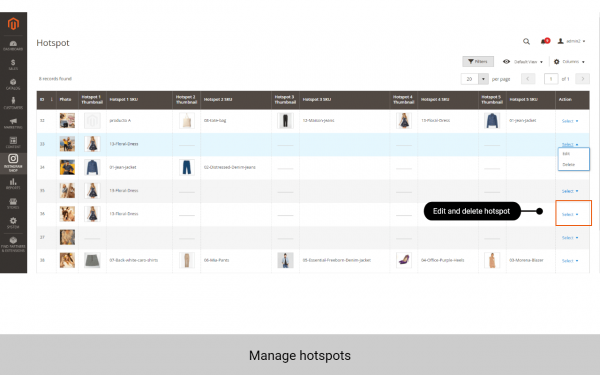This screenshot has height=375, width=600.
Task: Click the purple heels thumbnail in row 38
Action: coord(404,260)
